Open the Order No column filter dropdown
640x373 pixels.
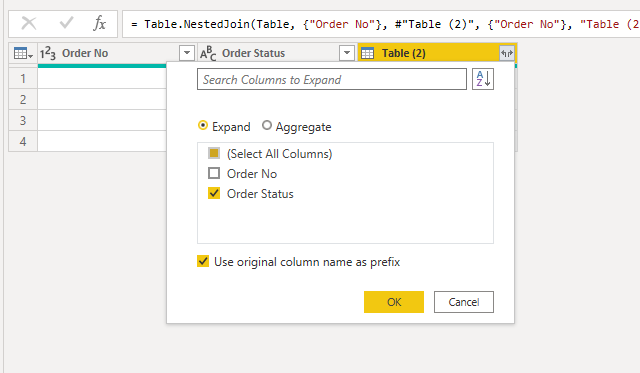[187, 53]
